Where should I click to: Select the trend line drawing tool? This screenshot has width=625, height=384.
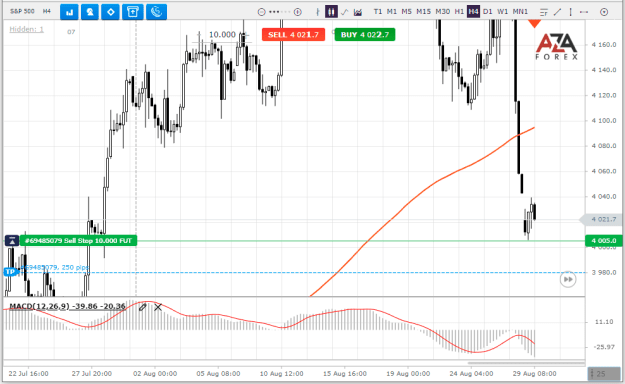click(x=557, y=12)
